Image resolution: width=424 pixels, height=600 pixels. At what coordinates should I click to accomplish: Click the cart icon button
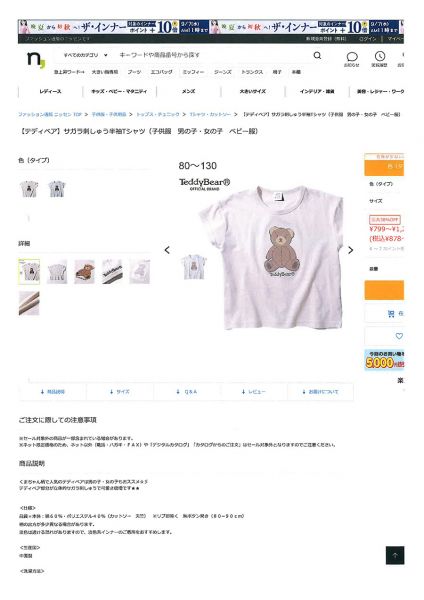click(x=391, y=313)
